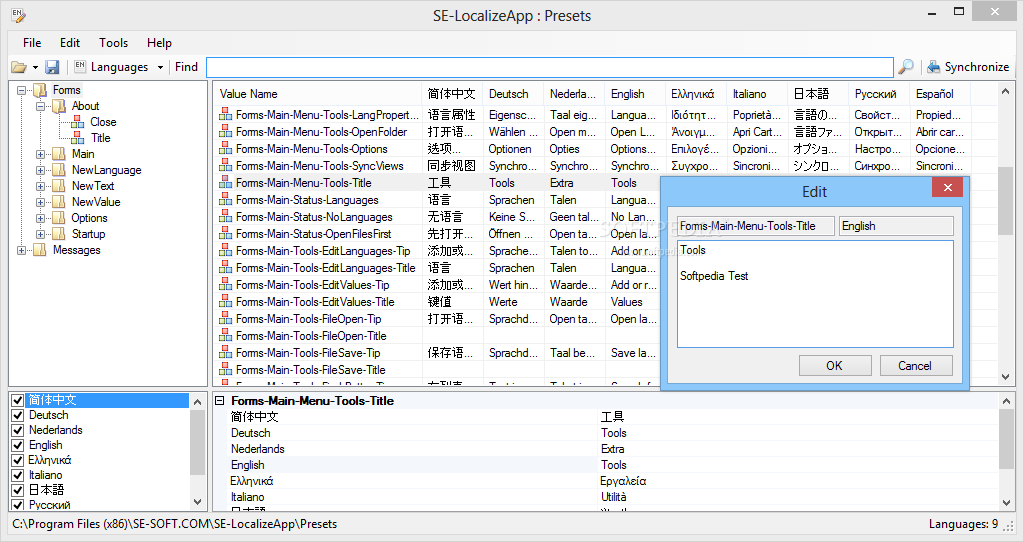
Task: Uncheck the English language checkbox
Action: coord(18,445)
